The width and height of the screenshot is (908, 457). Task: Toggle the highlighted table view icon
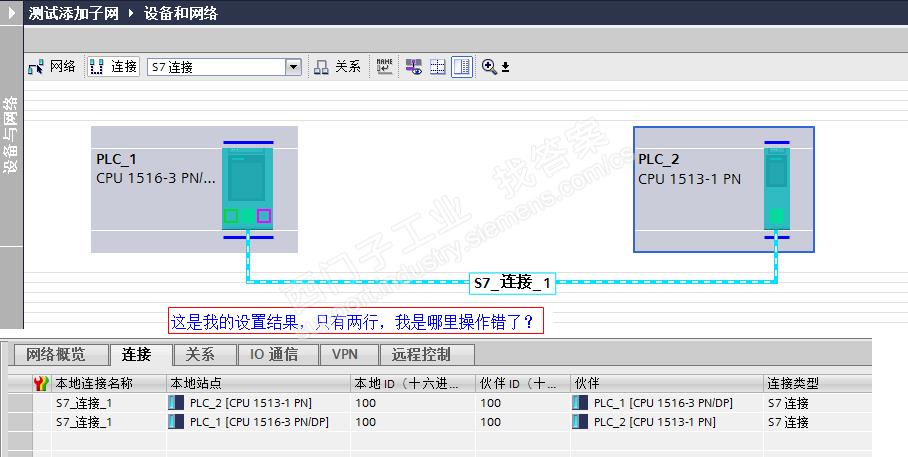(x=462, y=67)
